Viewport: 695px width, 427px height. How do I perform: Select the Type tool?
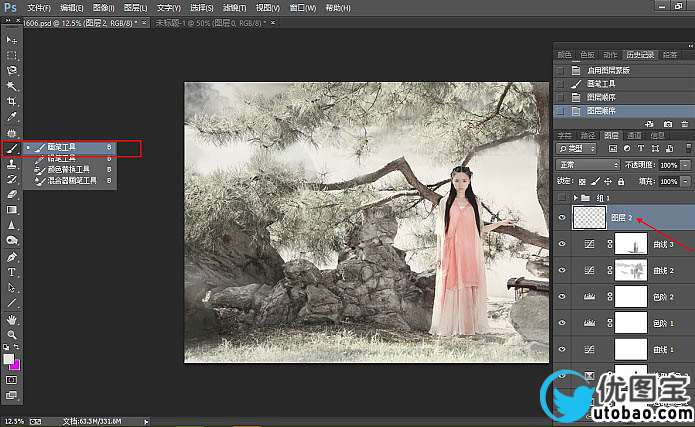12,272
